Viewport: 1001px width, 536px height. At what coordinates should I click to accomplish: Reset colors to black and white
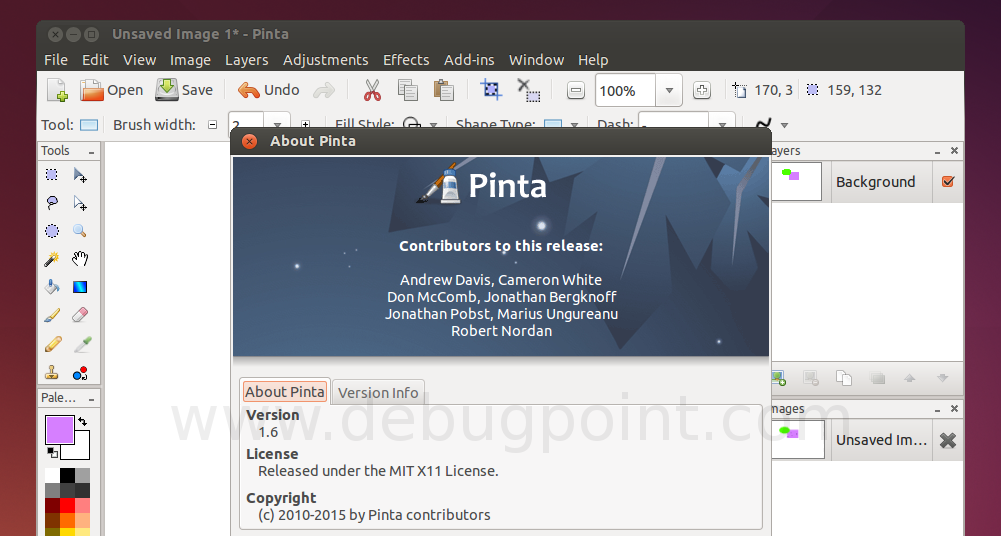click(52, 452)
